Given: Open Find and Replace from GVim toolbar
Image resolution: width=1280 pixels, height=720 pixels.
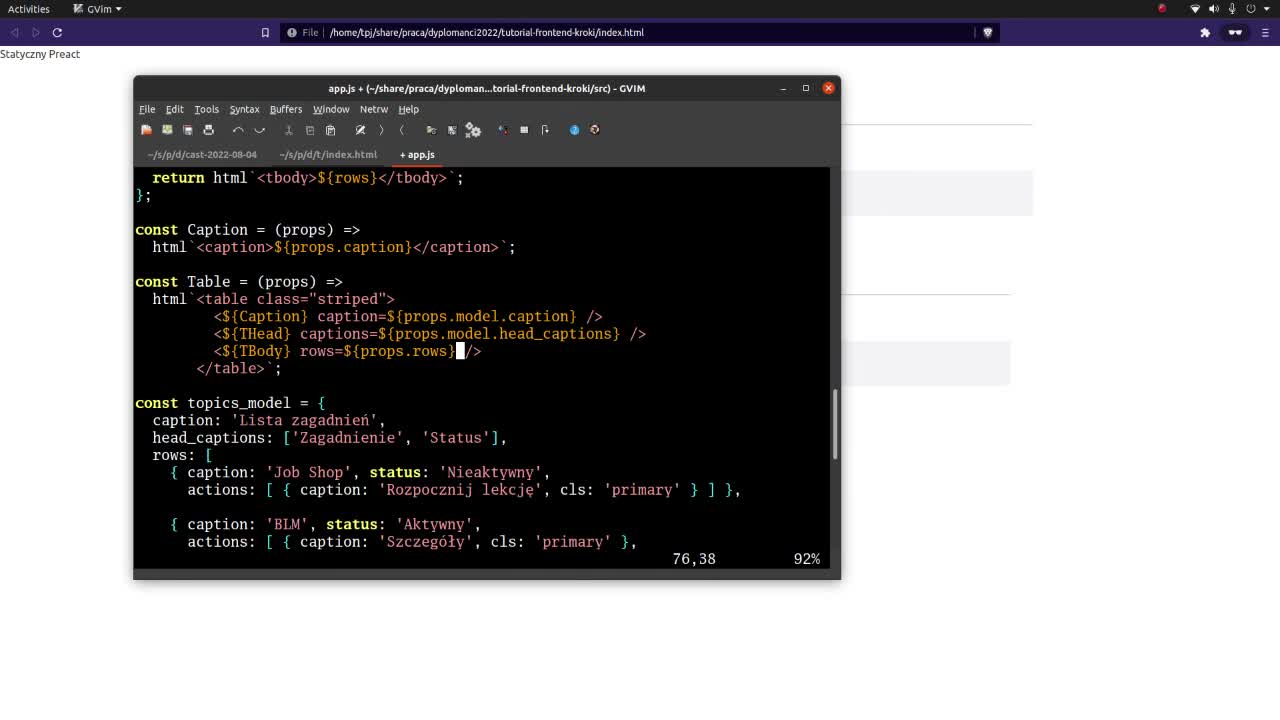Looking at the screenshot, I should point(360,130).
